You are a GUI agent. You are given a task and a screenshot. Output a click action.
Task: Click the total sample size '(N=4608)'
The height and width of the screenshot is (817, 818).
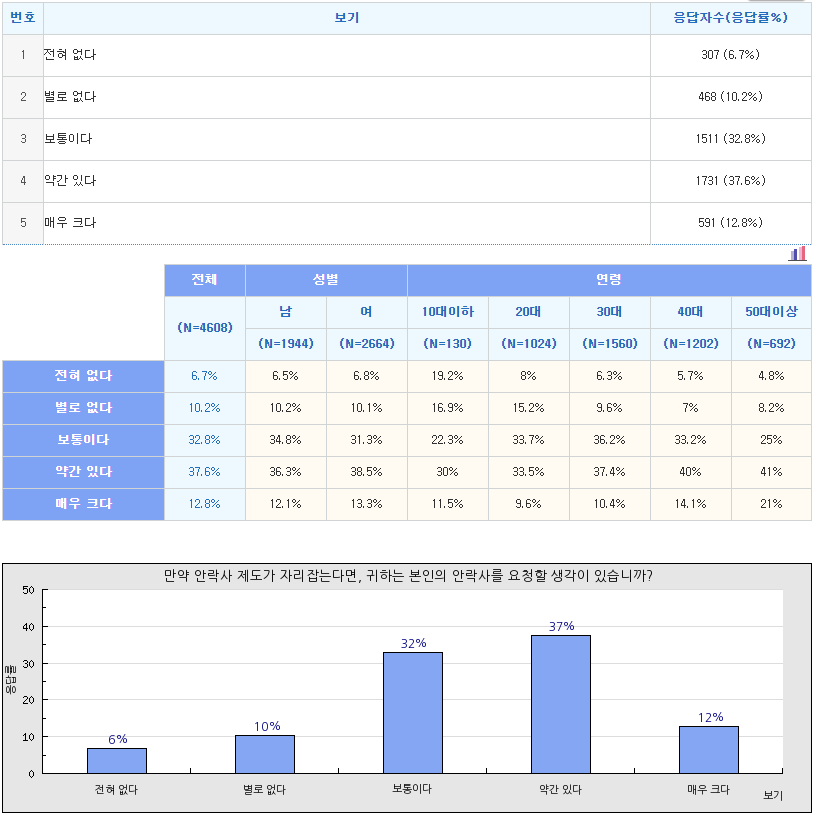(204, 328)
